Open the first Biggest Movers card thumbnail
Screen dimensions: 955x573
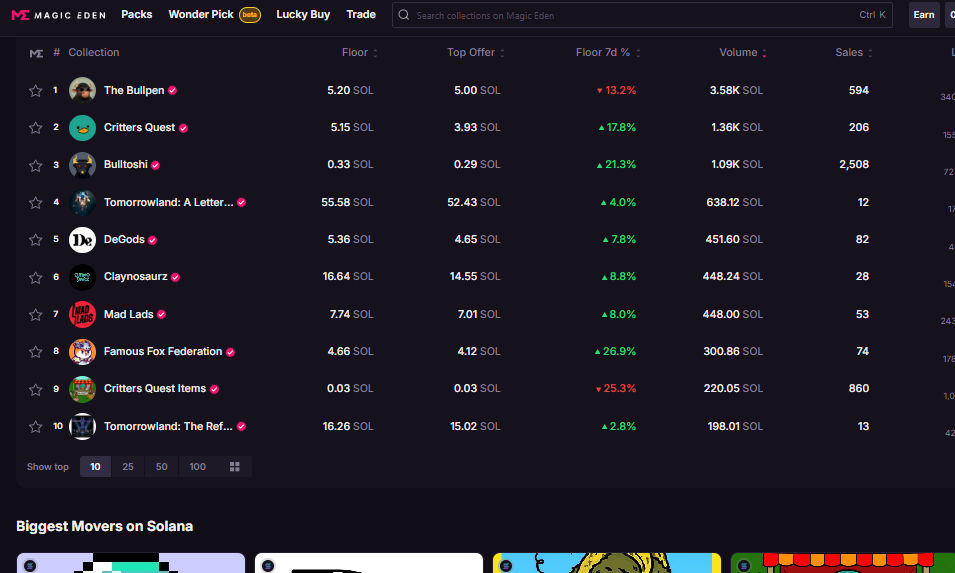131,563
